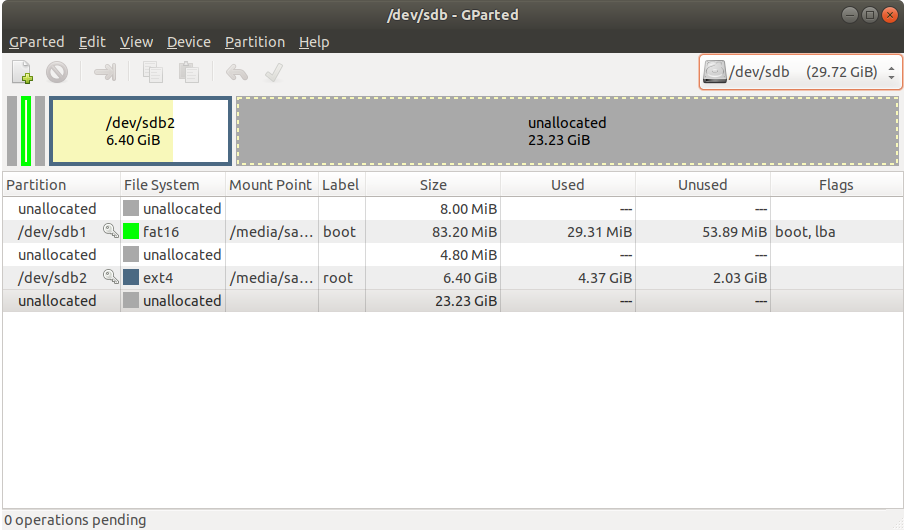Click the key icon beside /dev/sdb1
The height and width of the screenshot is (532, 908).
pyautogui.click(x=110, y=232)
